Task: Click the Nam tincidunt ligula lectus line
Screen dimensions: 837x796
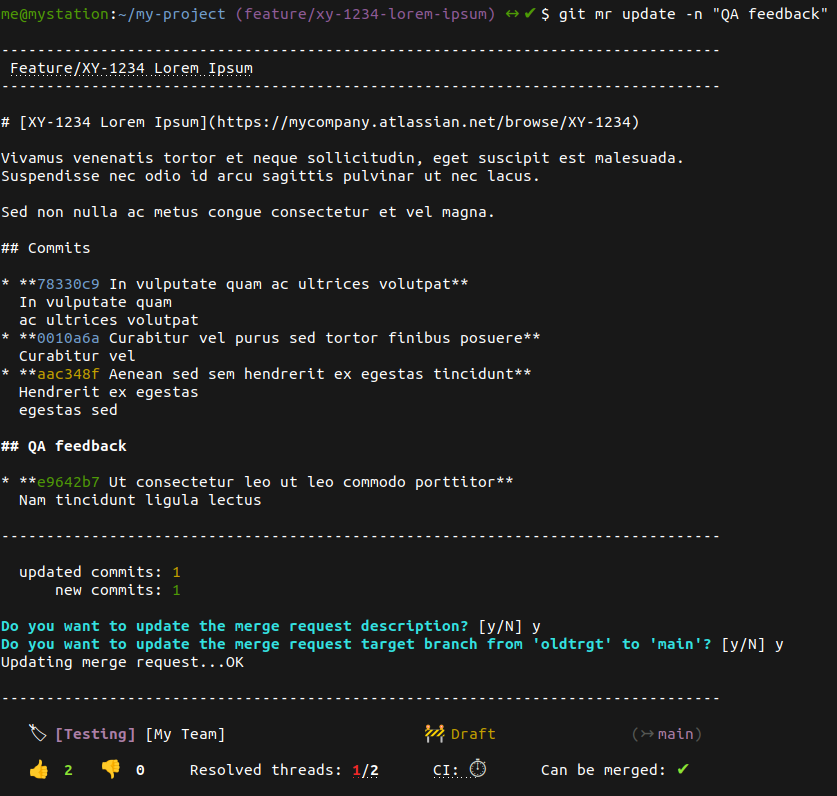Action: click(140, 500)
